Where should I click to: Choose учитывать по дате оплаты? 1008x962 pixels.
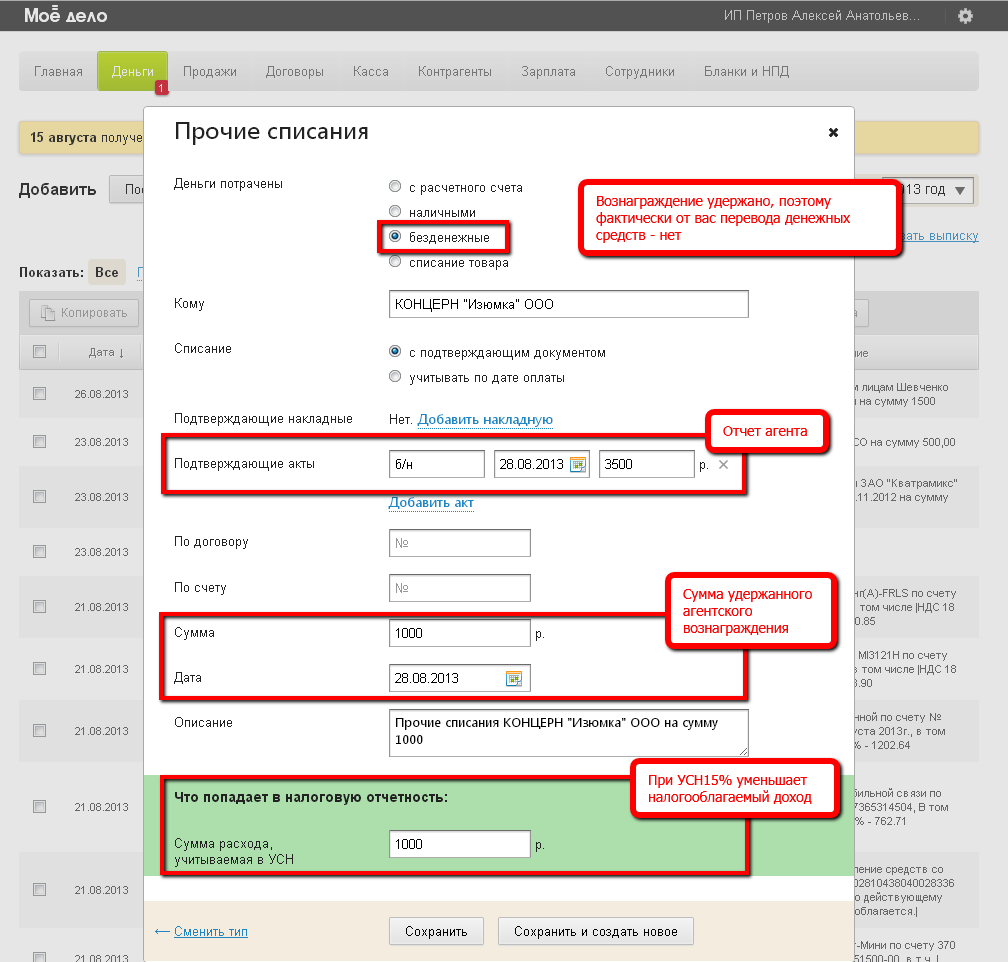tap(395, 378)
